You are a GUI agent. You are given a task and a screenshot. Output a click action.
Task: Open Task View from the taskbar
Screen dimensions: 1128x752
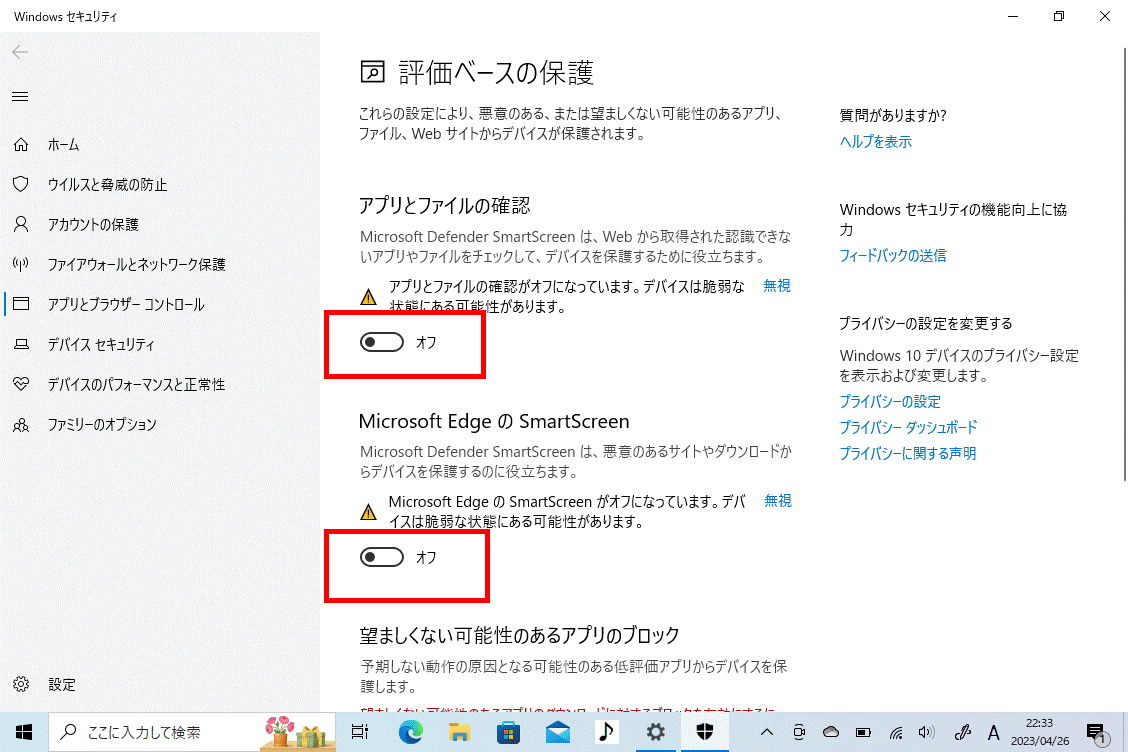(x=360, y=733)
